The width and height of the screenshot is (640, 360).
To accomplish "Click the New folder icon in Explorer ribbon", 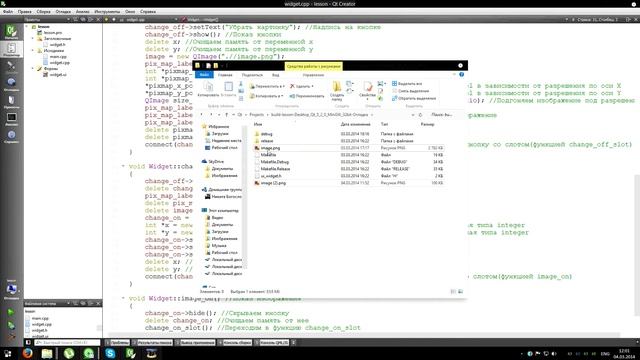I will (x=337, y=90).
